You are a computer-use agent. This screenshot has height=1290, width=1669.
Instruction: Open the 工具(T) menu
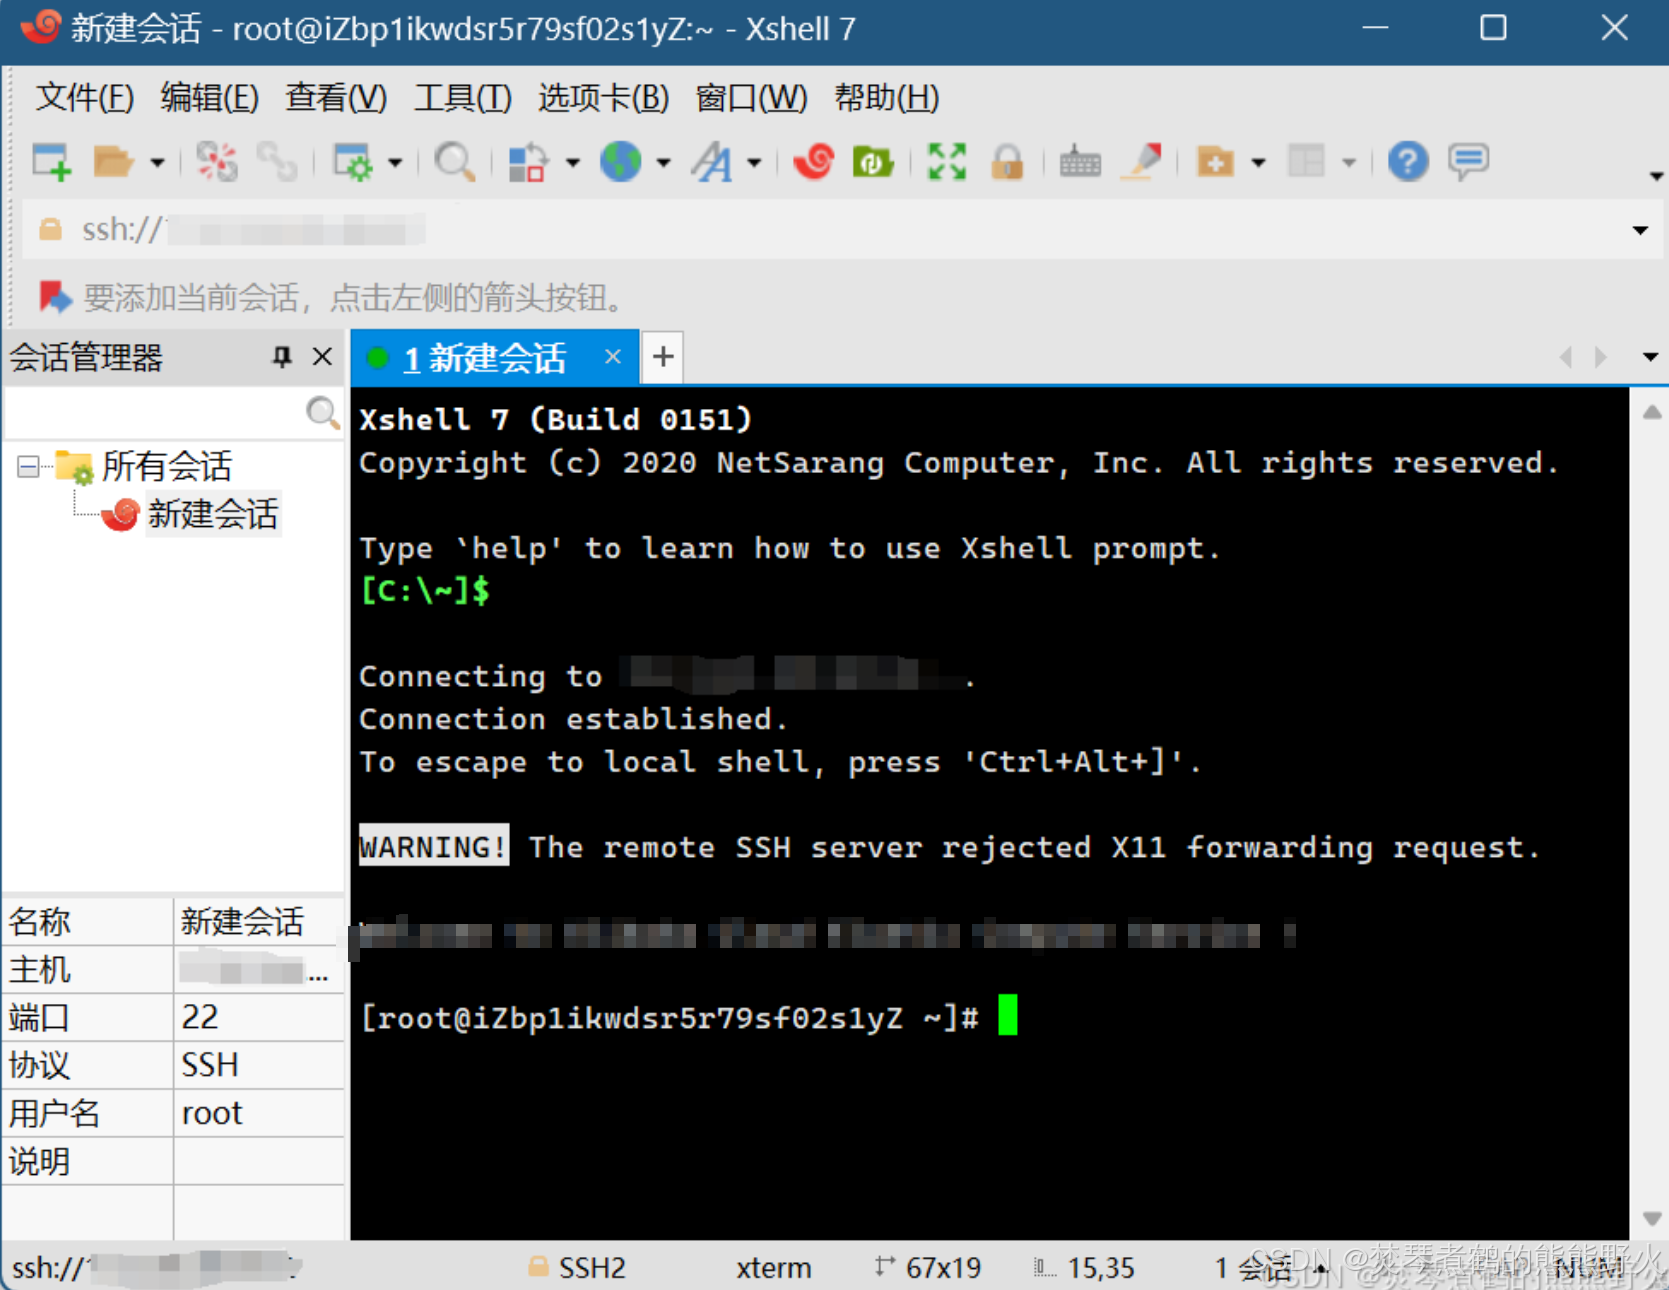[463, 98]
